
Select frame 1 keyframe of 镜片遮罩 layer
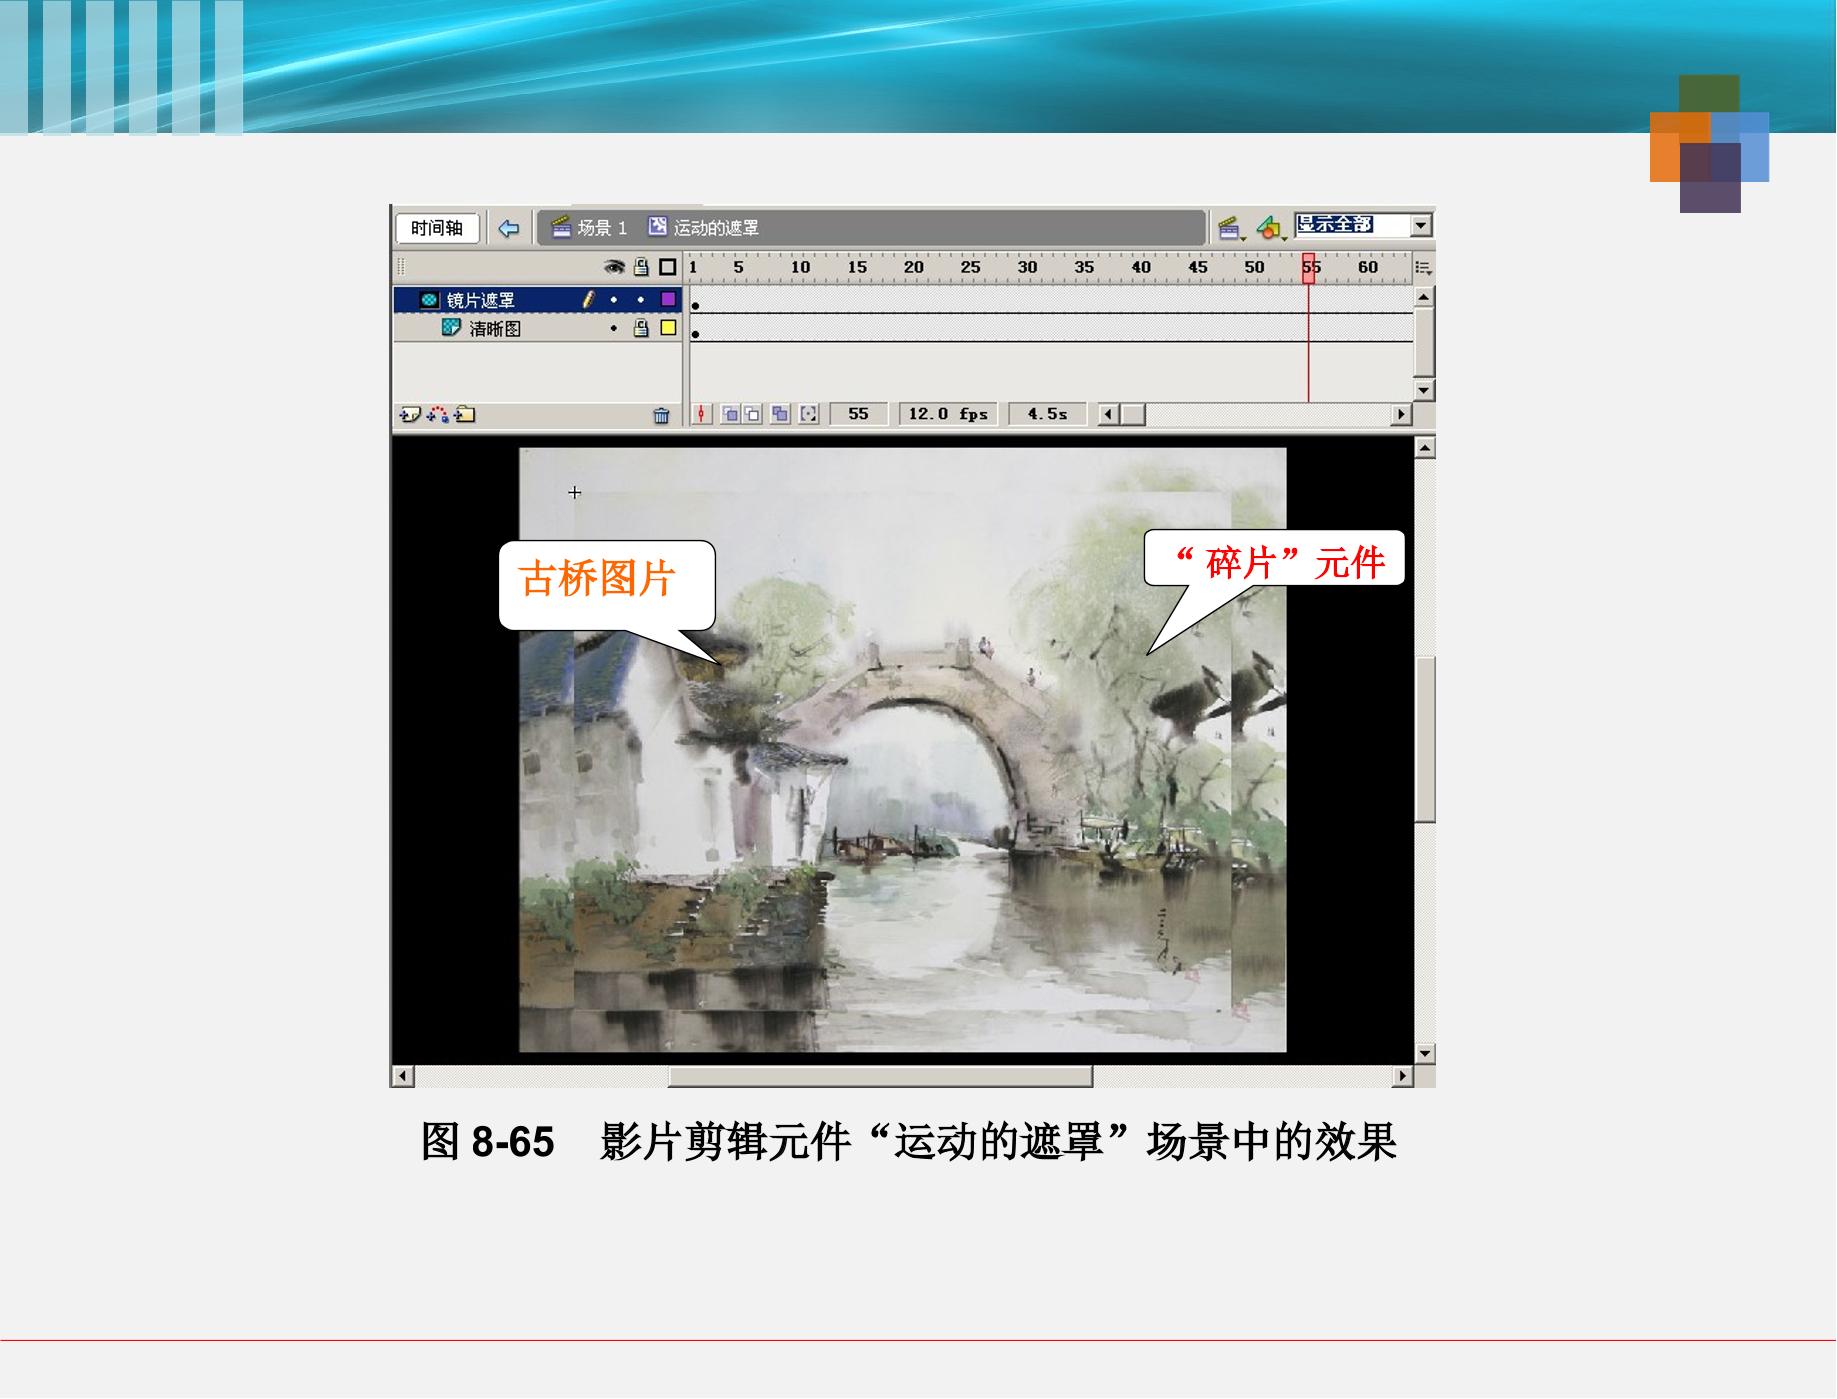click(695, 300)
